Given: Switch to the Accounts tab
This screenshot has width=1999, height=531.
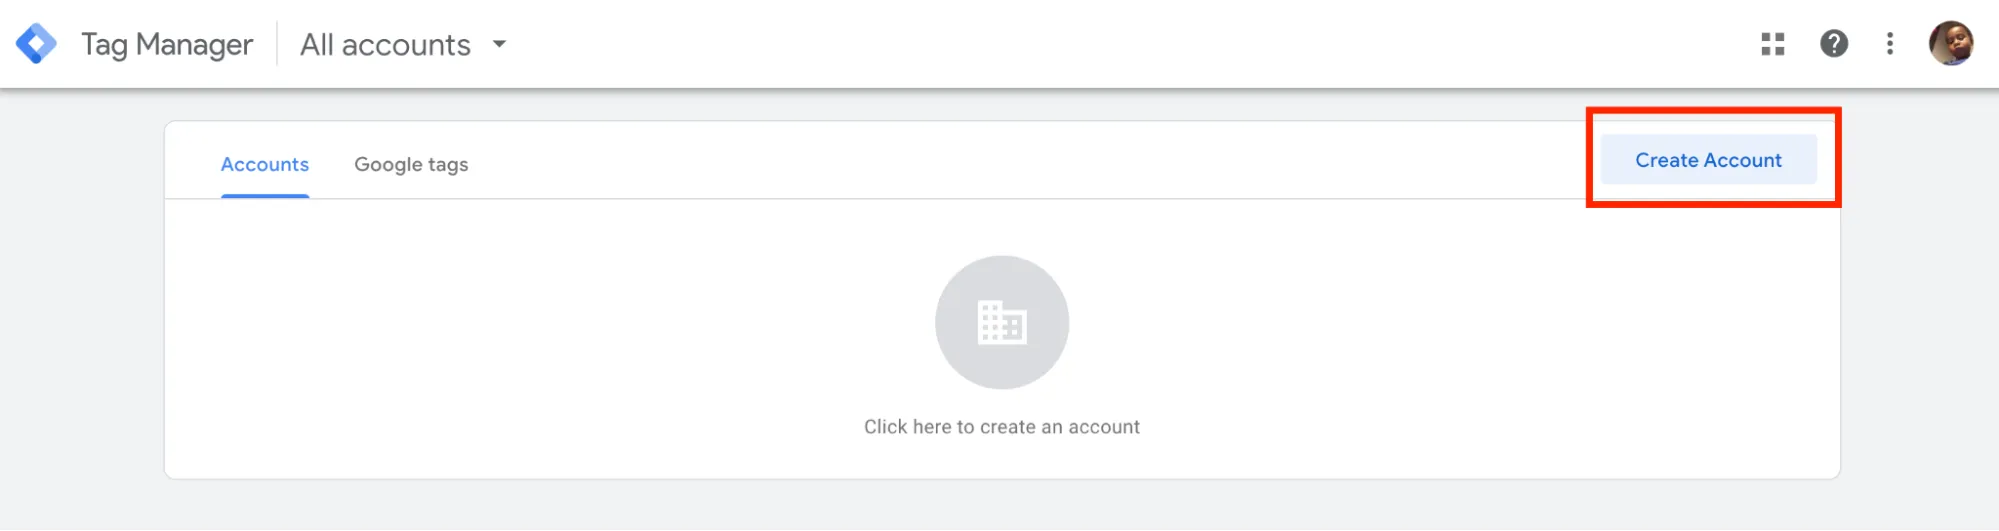Looking at the screenshot, I should [x=265, y=164].
